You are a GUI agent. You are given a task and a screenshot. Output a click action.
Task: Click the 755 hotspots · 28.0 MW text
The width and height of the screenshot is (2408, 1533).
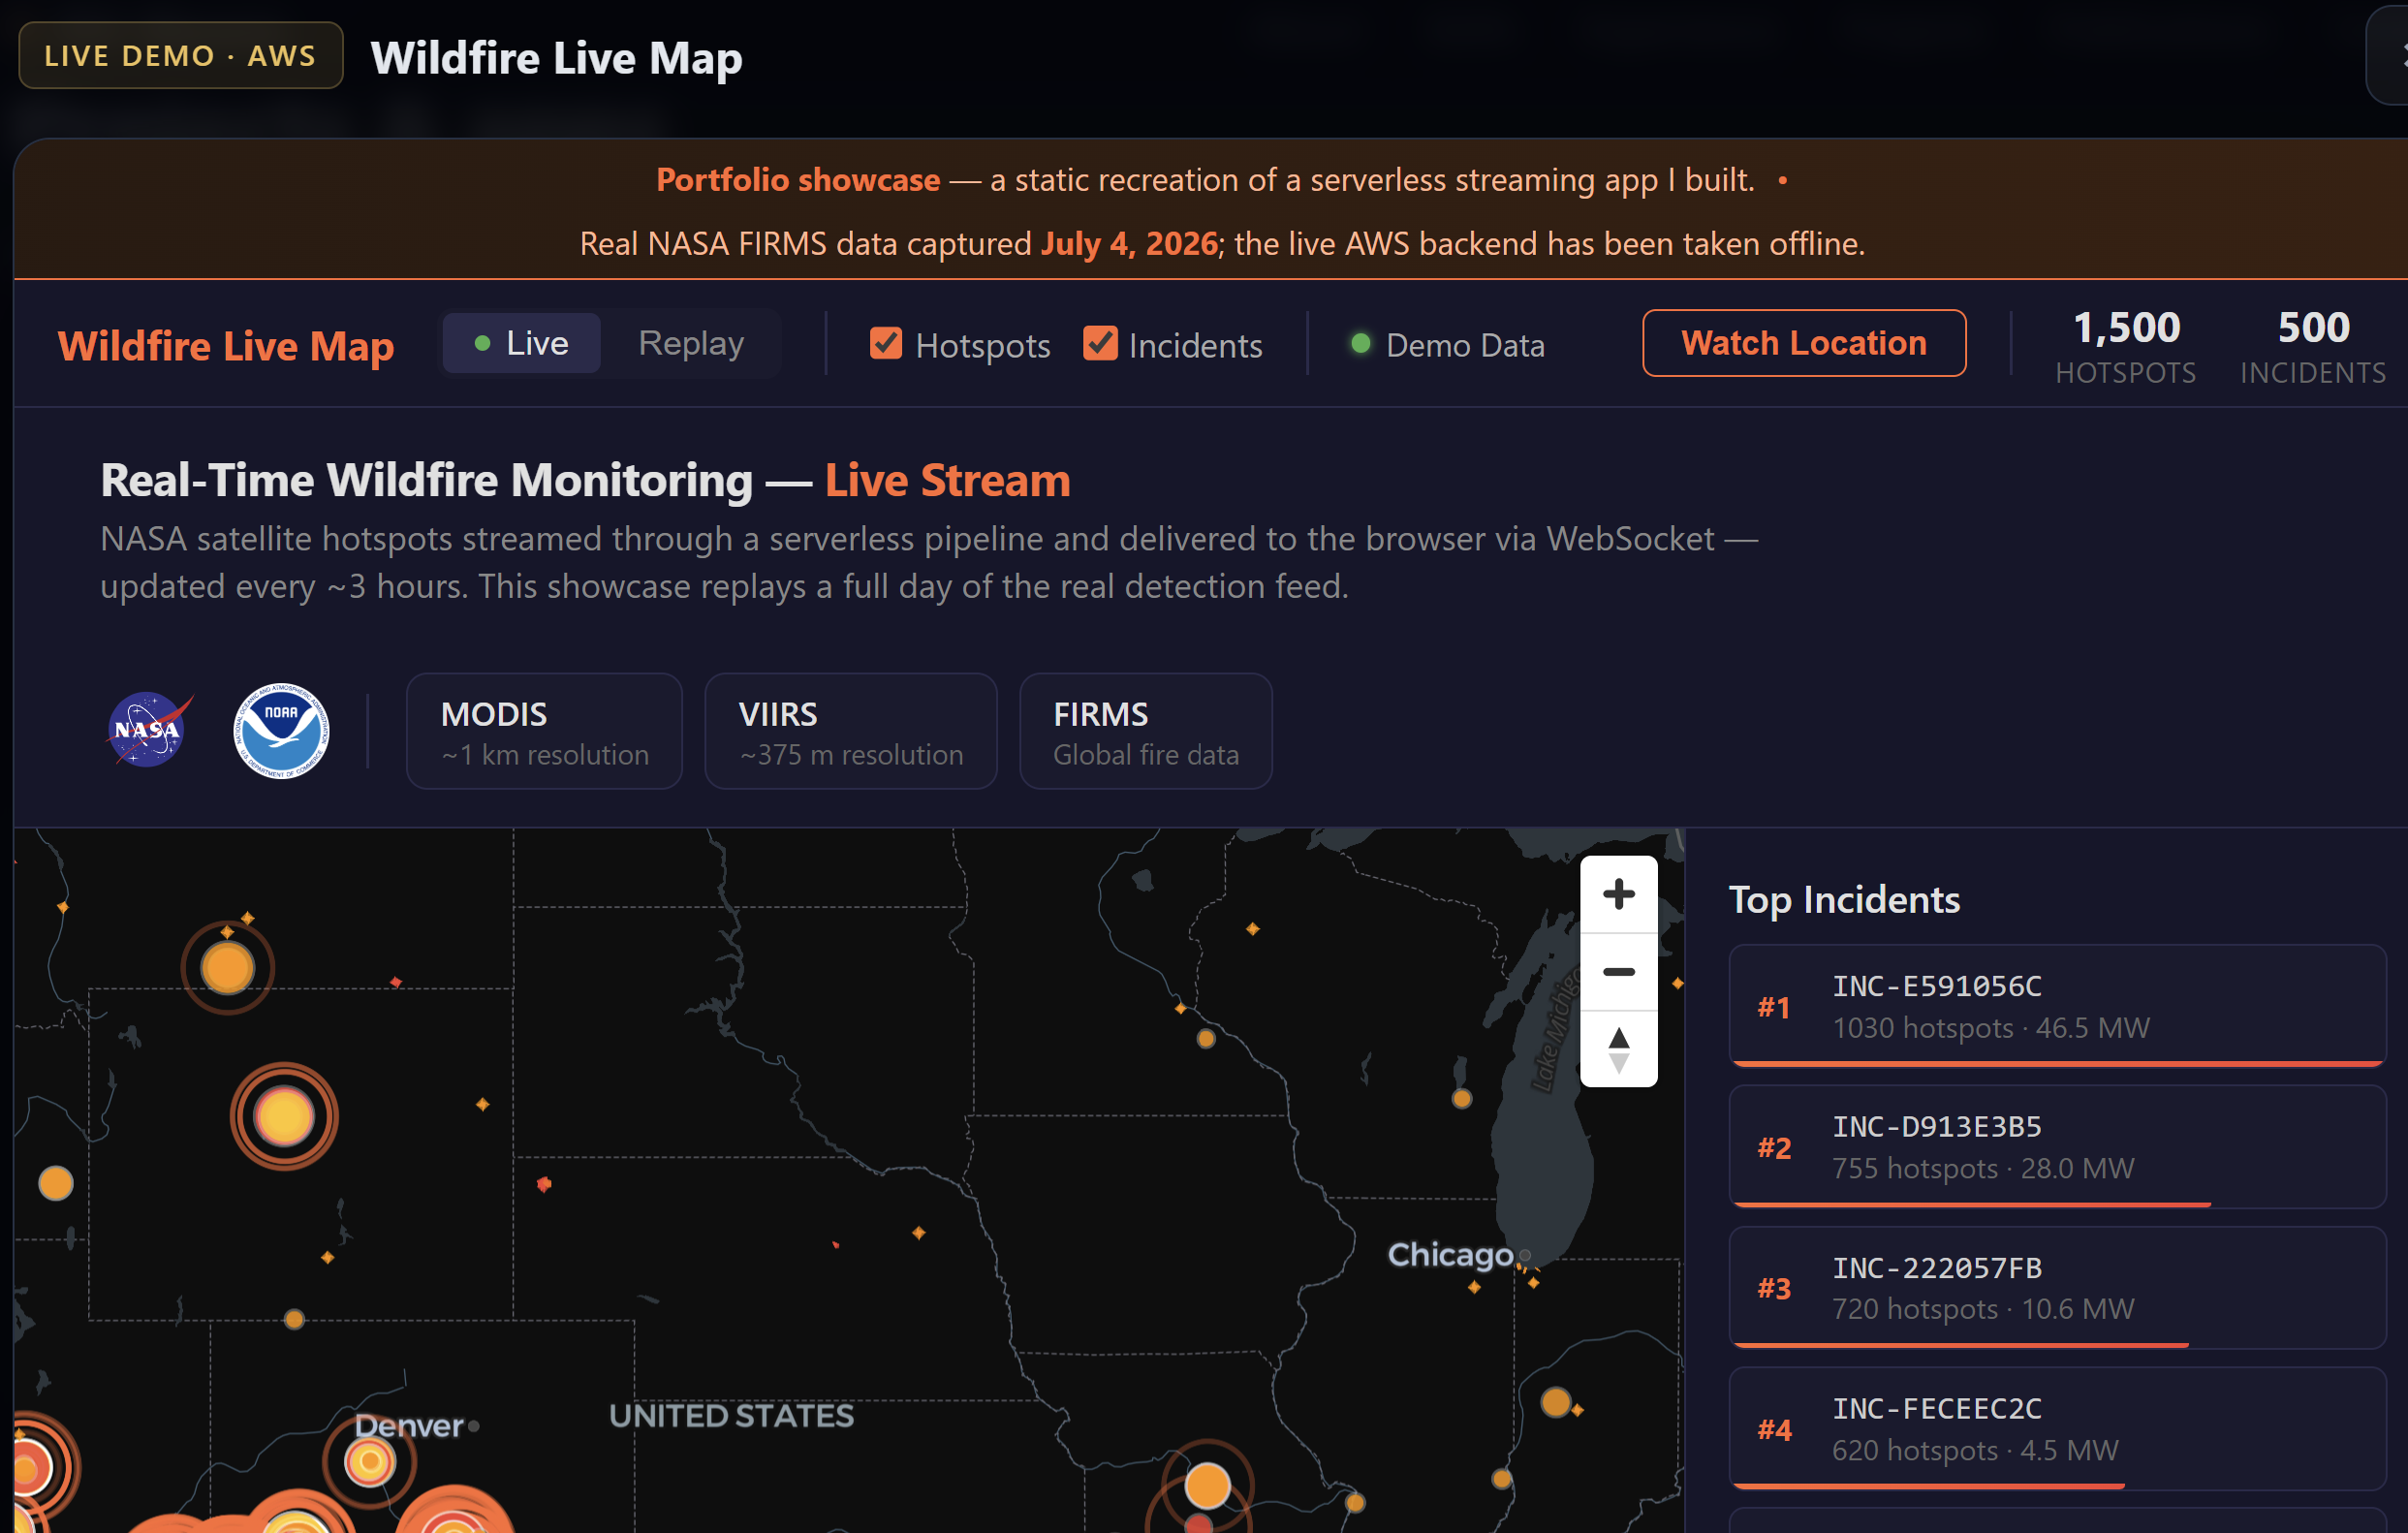coord(1982,1168)
